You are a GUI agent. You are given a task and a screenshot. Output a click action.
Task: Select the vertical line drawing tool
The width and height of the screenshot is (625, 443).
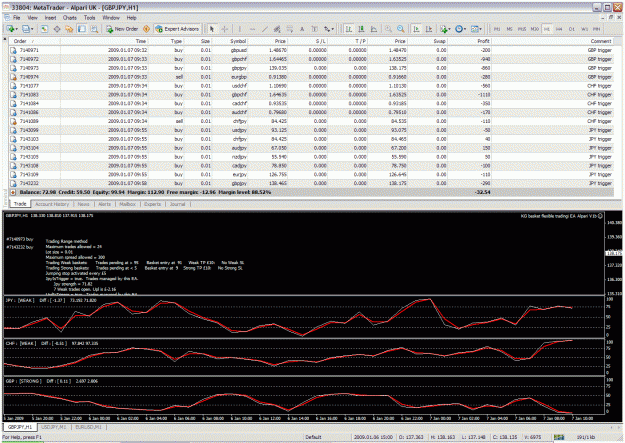240,29
